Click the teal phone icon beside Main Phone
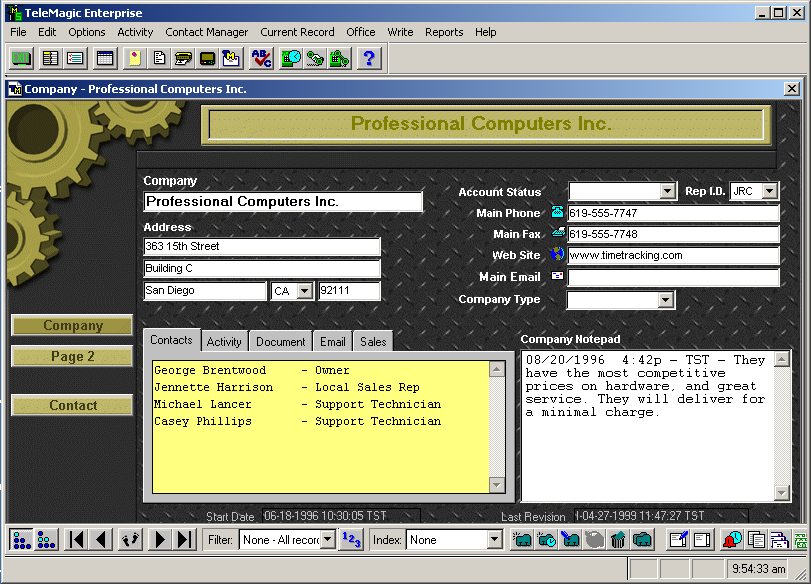Viewport: 811px width, 584px height. point(557,212)
